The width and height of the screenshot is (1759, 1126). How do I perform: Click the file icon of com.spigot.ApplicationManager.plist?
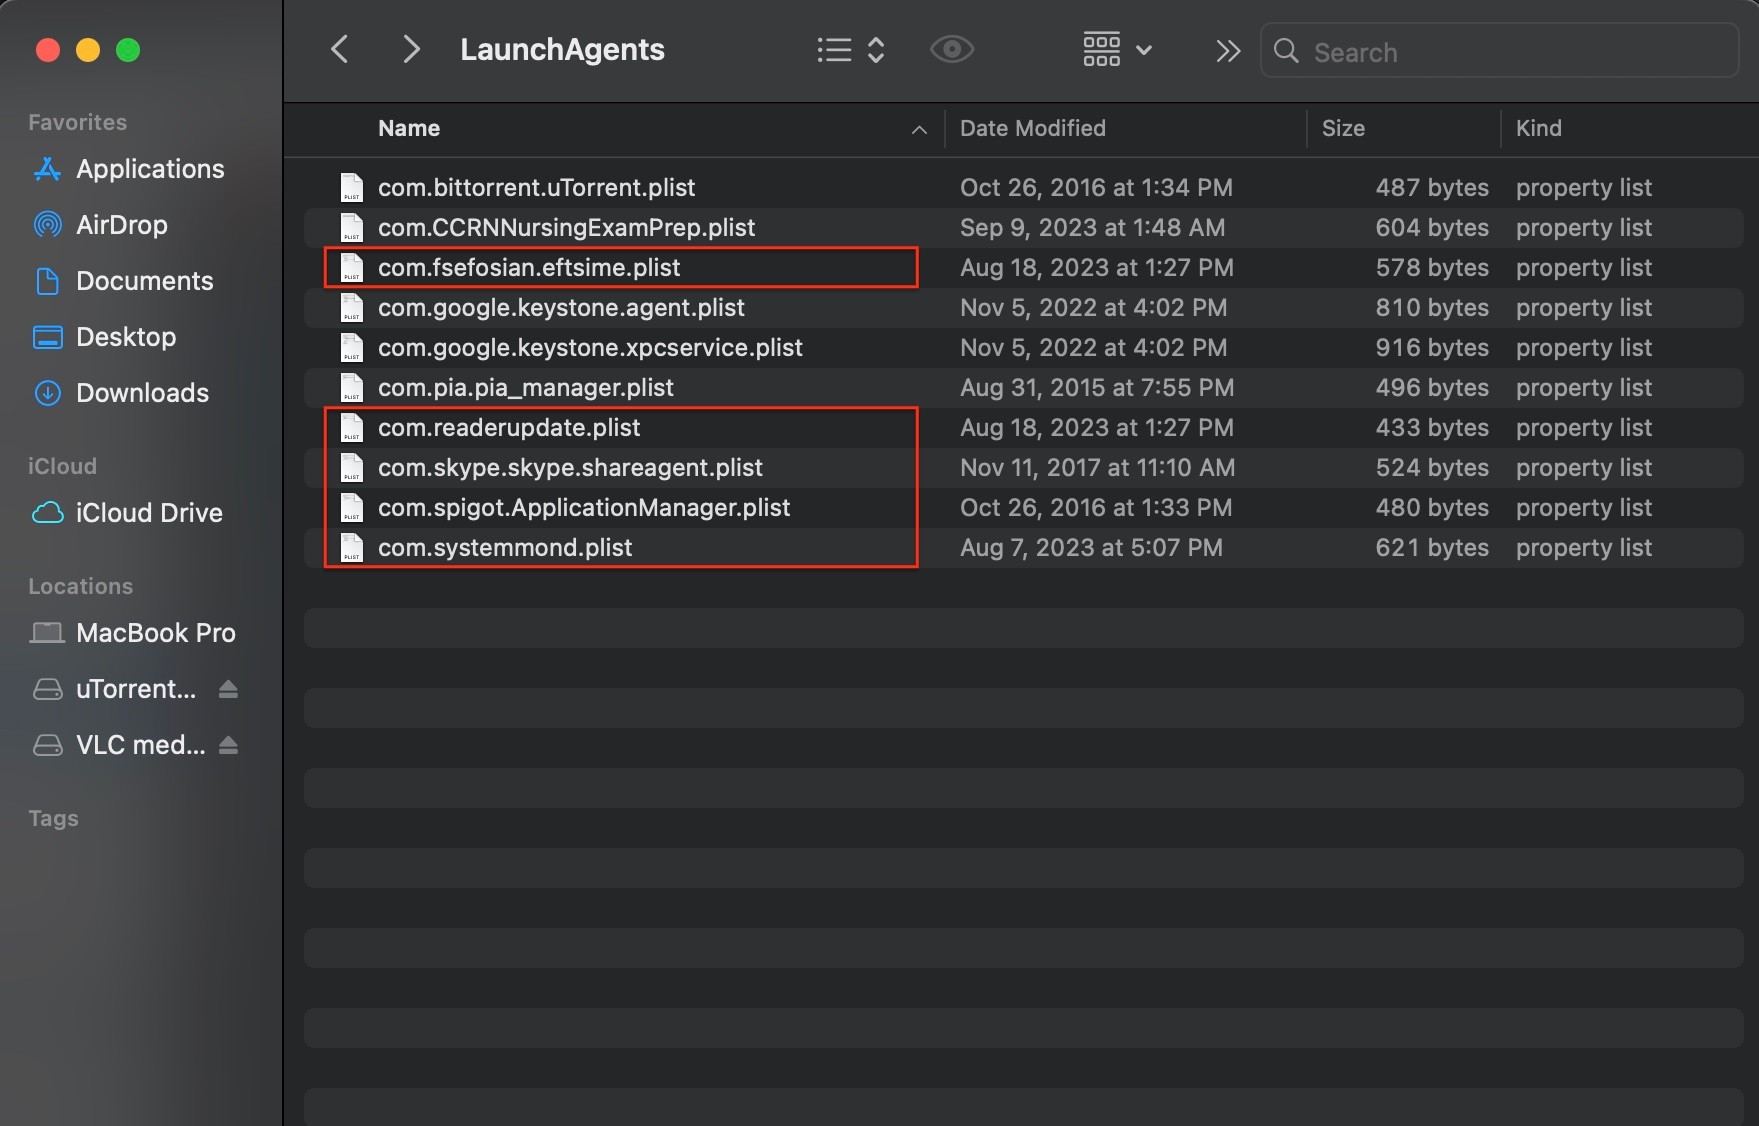351,507
